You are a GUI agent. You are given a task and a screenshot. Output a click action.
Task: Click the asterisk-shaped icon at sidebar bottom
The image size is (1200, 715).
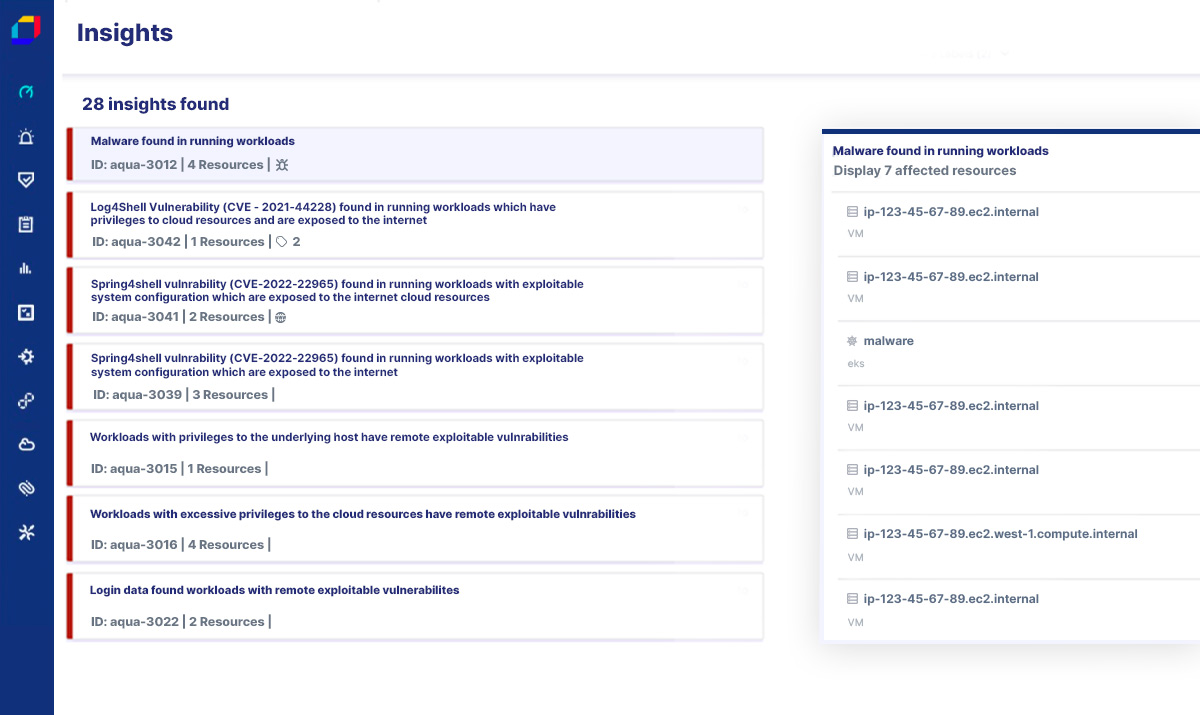click(27, 532)
